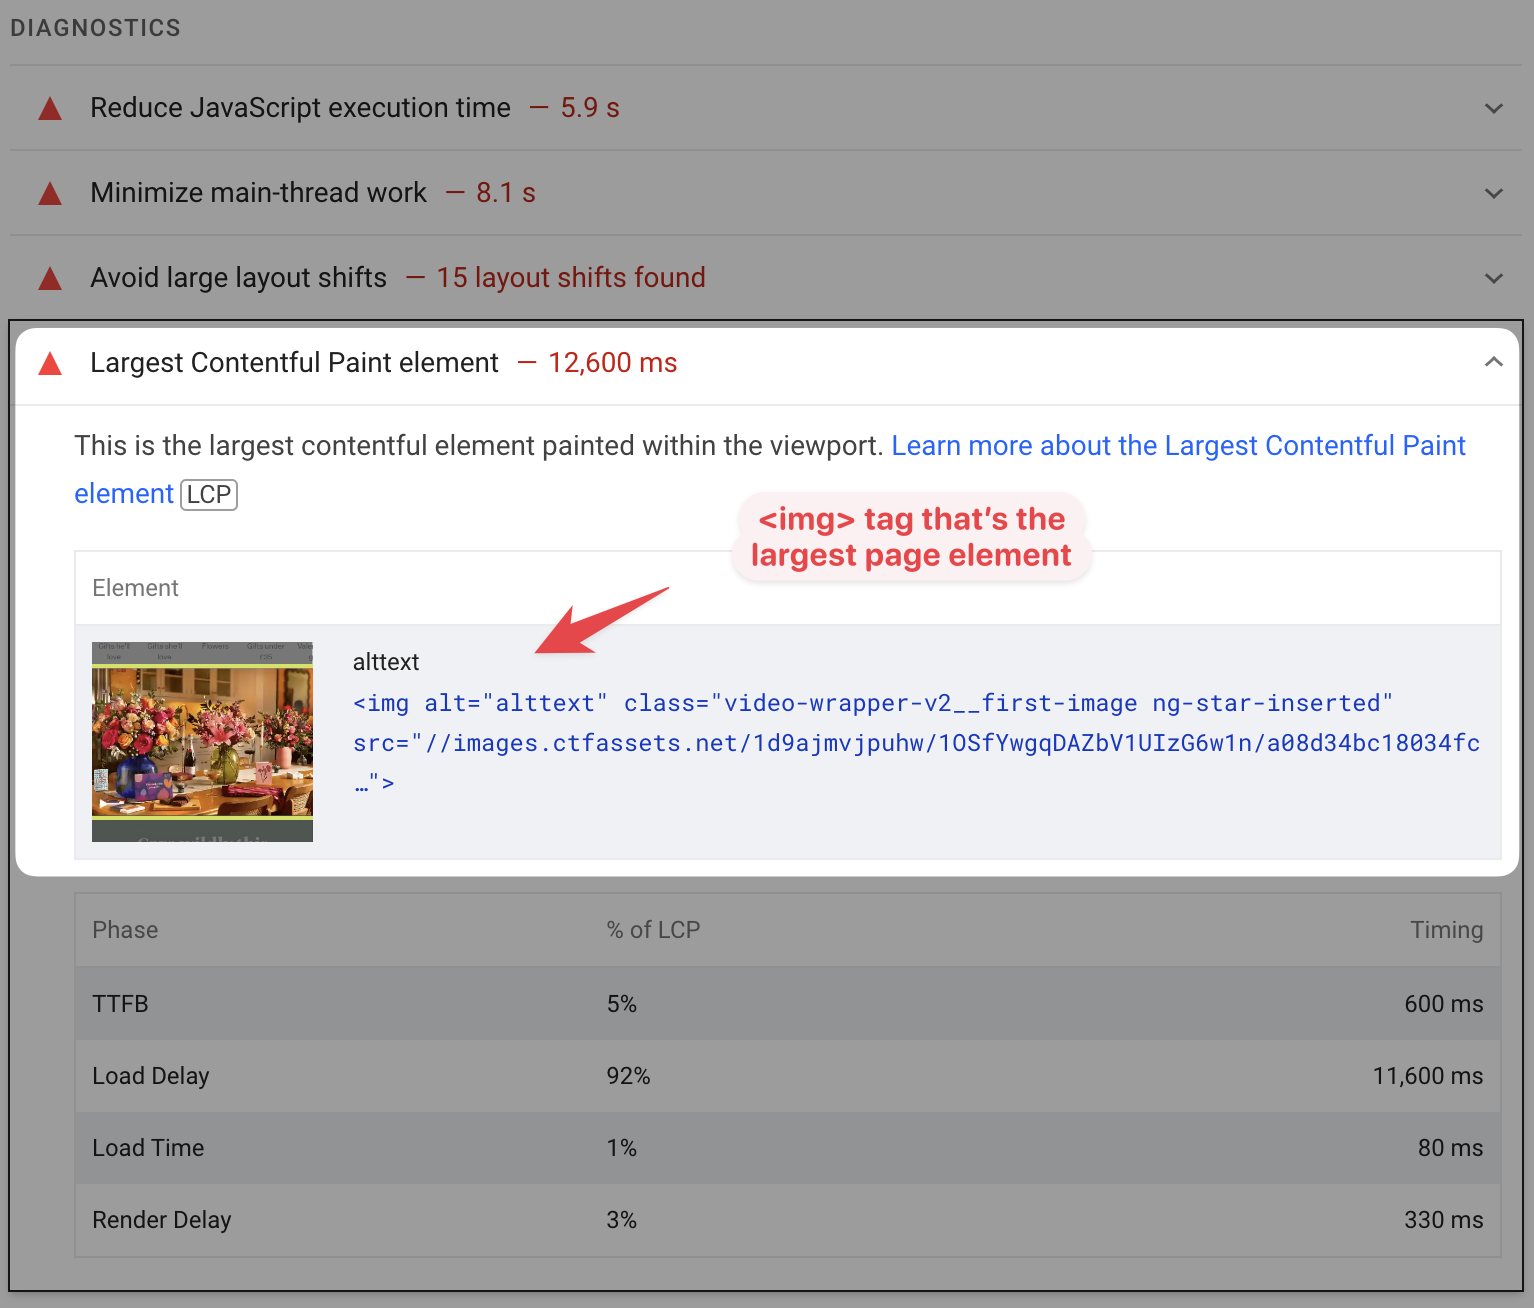Screen dimensions: 1534x1308
Task: Click the '92%' Load Delay percentage
Action: pos(628,1076)
